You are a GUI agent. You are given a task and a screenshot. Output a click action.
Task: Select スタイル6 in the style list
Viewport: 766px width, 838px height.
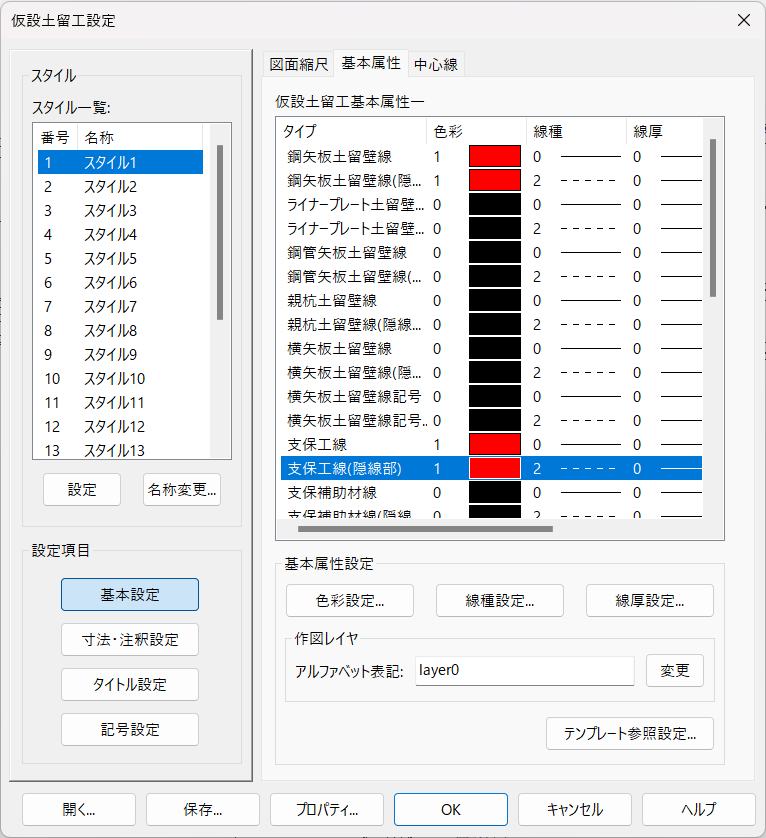pyautogui.click(x=120, y=282)
